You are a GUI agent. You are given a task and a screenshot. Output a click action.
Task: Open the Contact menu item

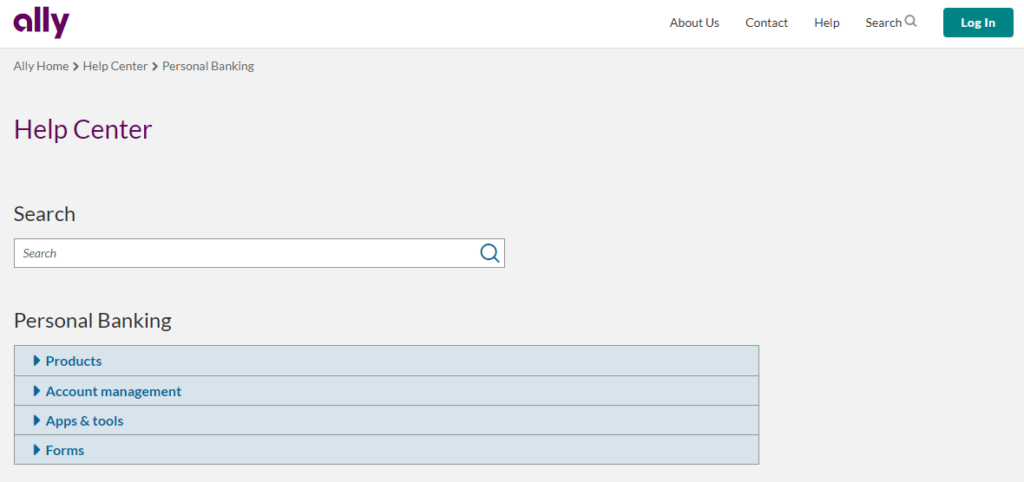point(767,23)
